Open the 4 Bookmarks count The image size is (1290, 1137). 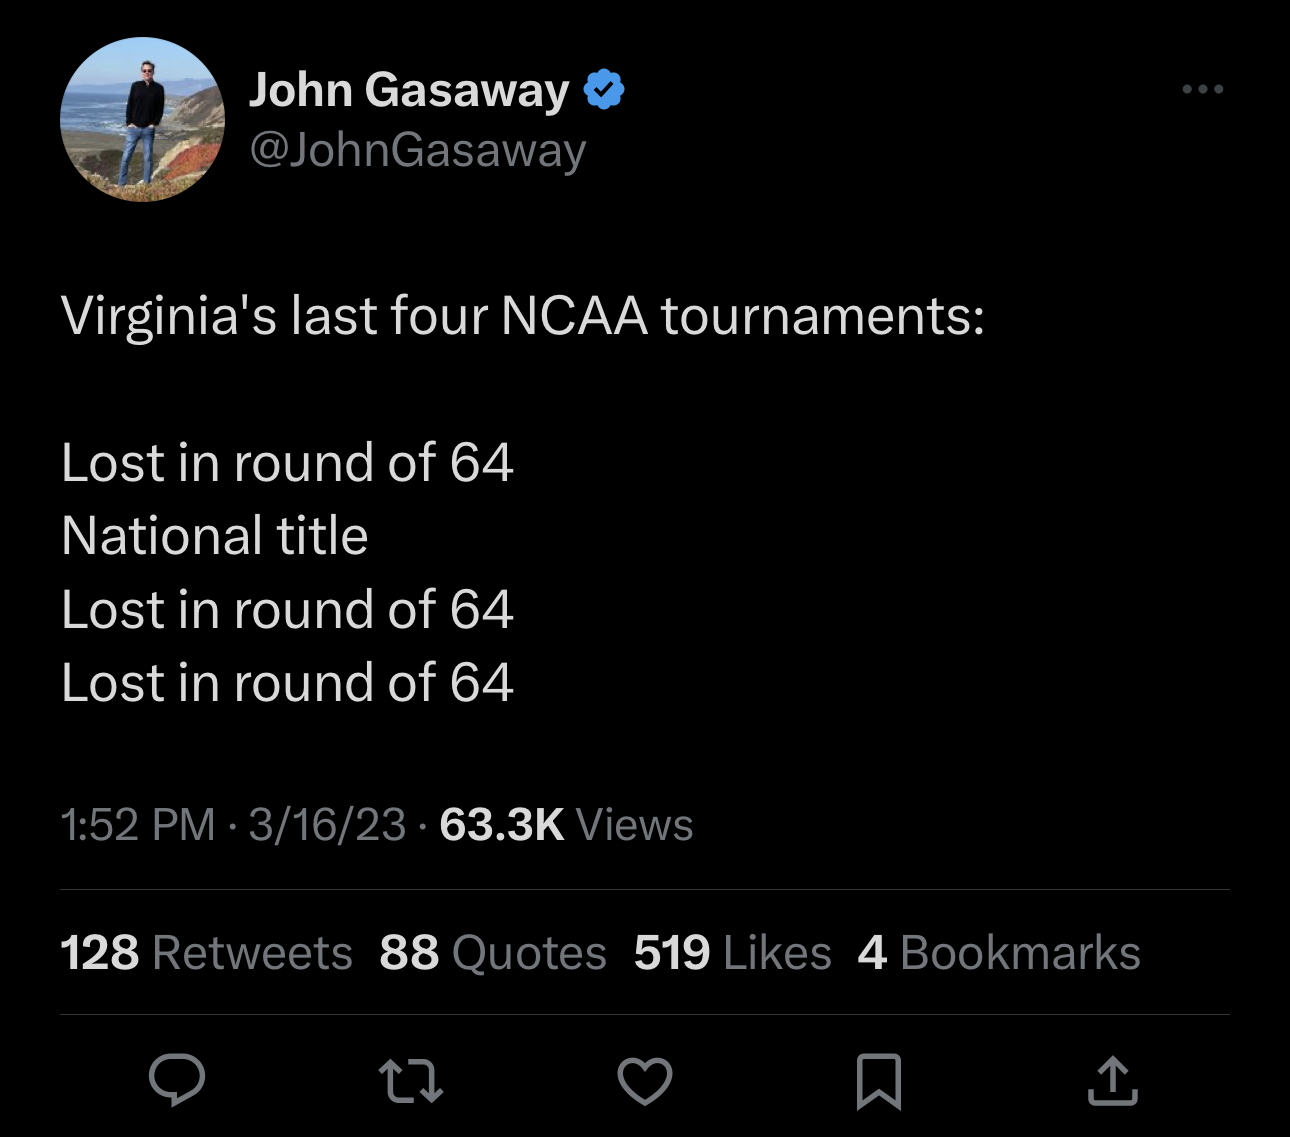999,953
